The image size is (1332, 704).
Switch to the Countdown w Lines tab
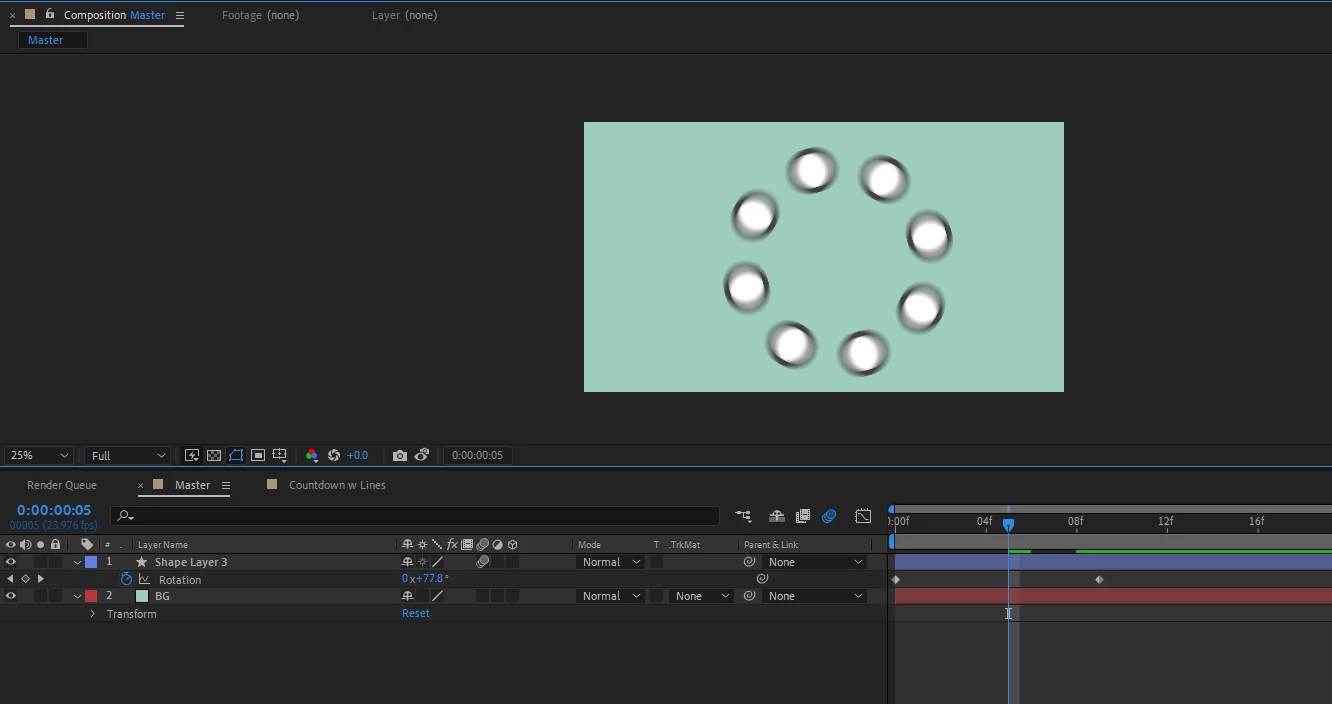[337, 485]
